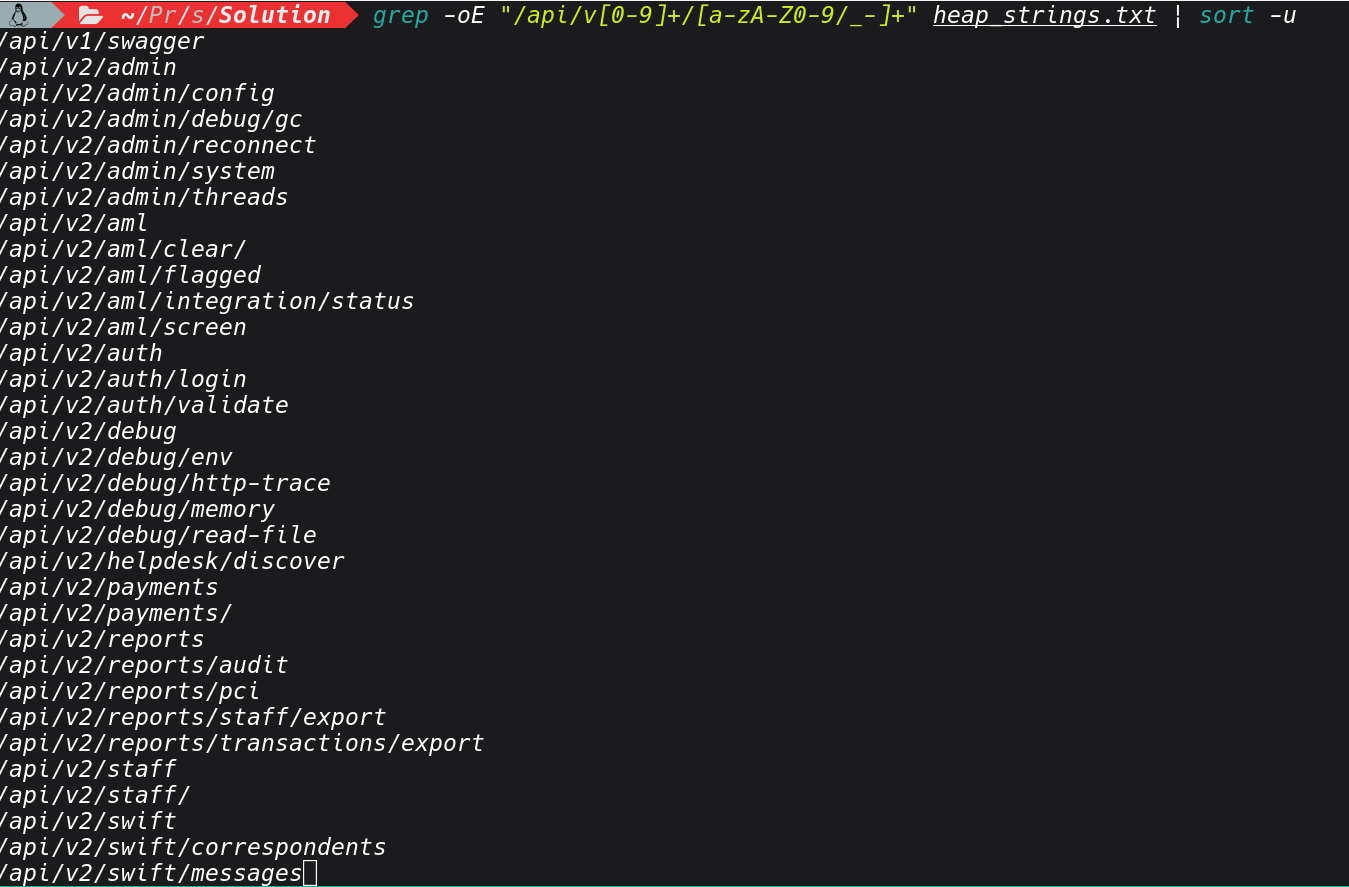Click the /api/v2/auth/login path
Image resolution: width=1349 pixels, height=887 pixels.
pos(122,379)
